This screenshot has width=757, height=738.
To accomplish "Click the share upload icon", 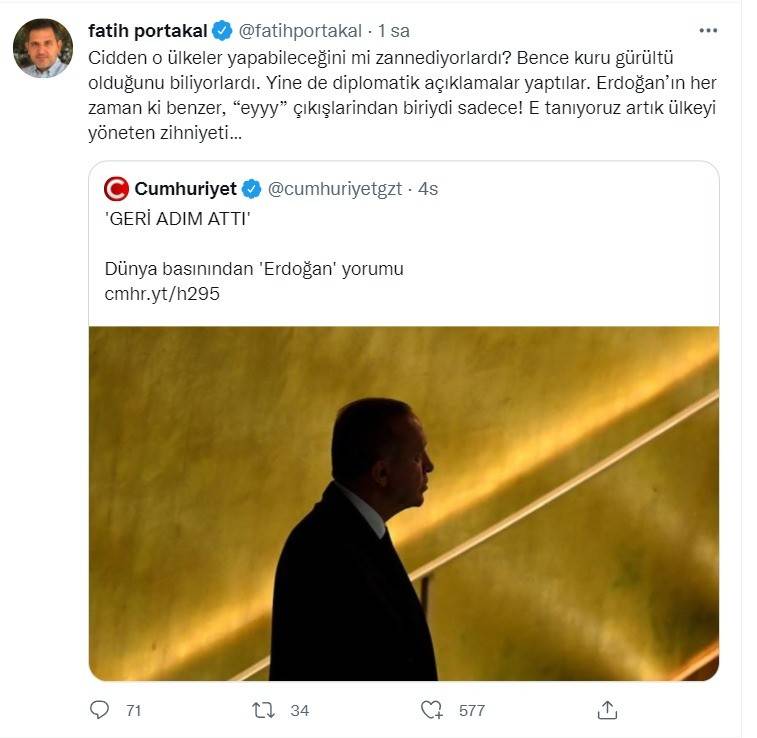I will tap(607, 710).
